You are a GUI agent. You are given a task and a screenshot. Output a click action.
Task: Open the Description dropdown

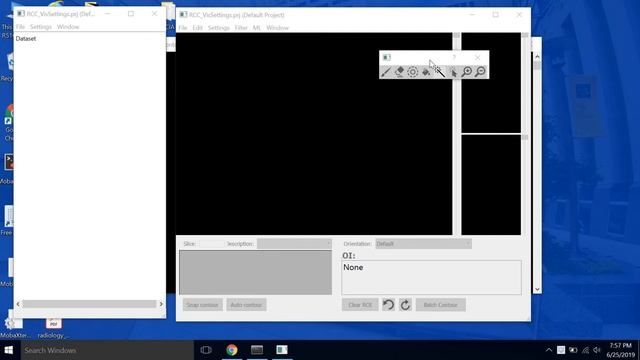coord(294,244)
